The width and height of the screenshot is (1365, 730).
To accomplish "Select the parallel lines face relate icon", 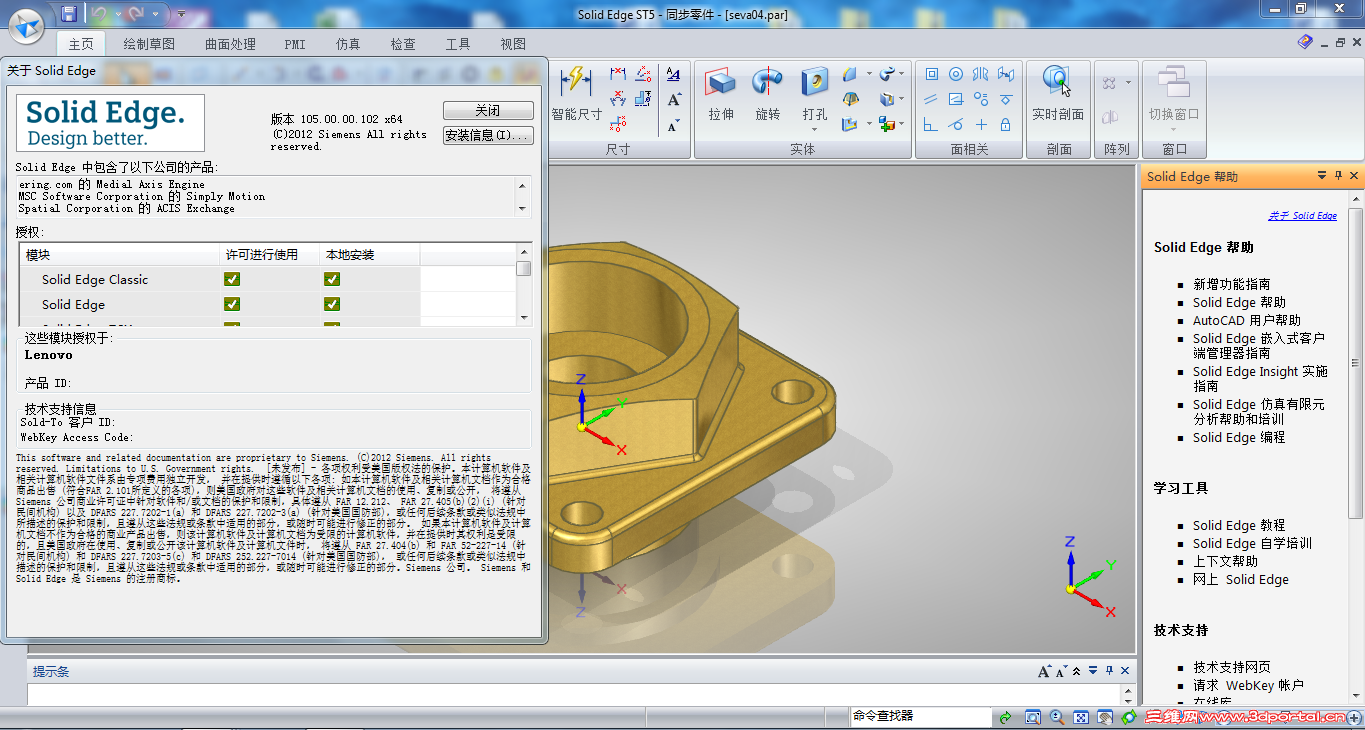I will pos(931,99).
